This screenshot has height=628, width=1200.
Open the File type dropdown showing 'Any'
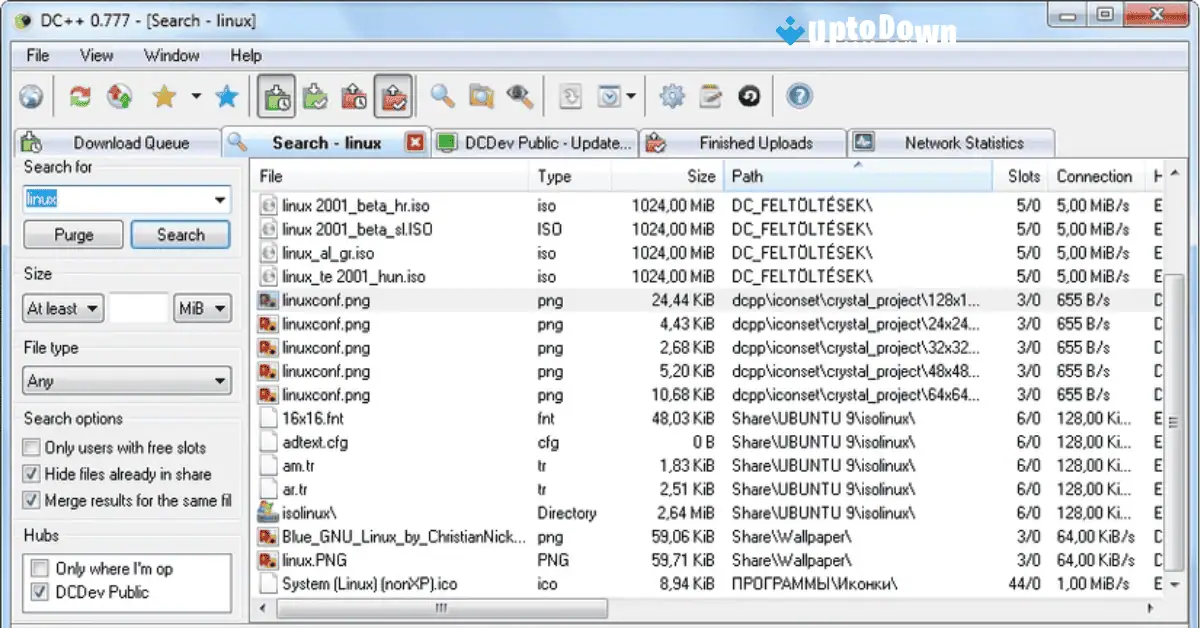(126, 381)
